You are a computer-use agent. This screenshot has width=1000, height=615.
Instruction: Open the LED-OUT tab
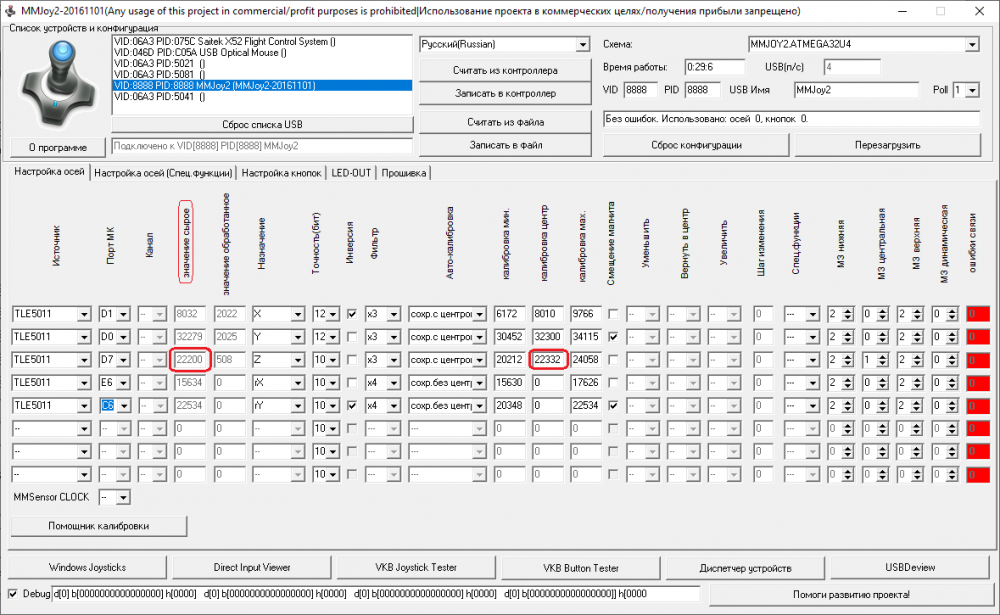point(351,173)
